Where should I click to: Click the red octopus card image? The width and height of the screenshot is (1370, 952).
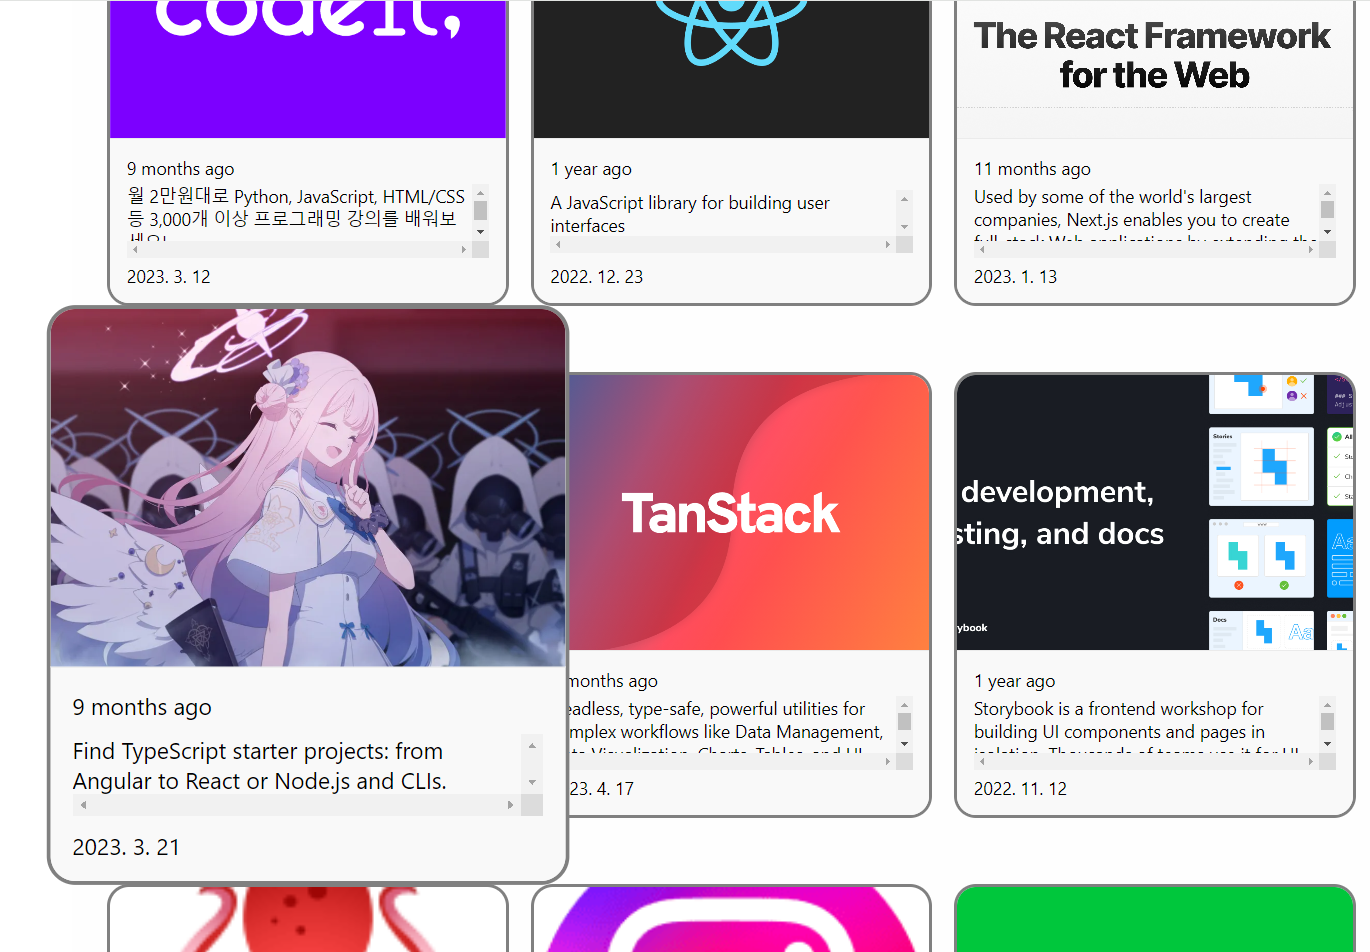308,919
